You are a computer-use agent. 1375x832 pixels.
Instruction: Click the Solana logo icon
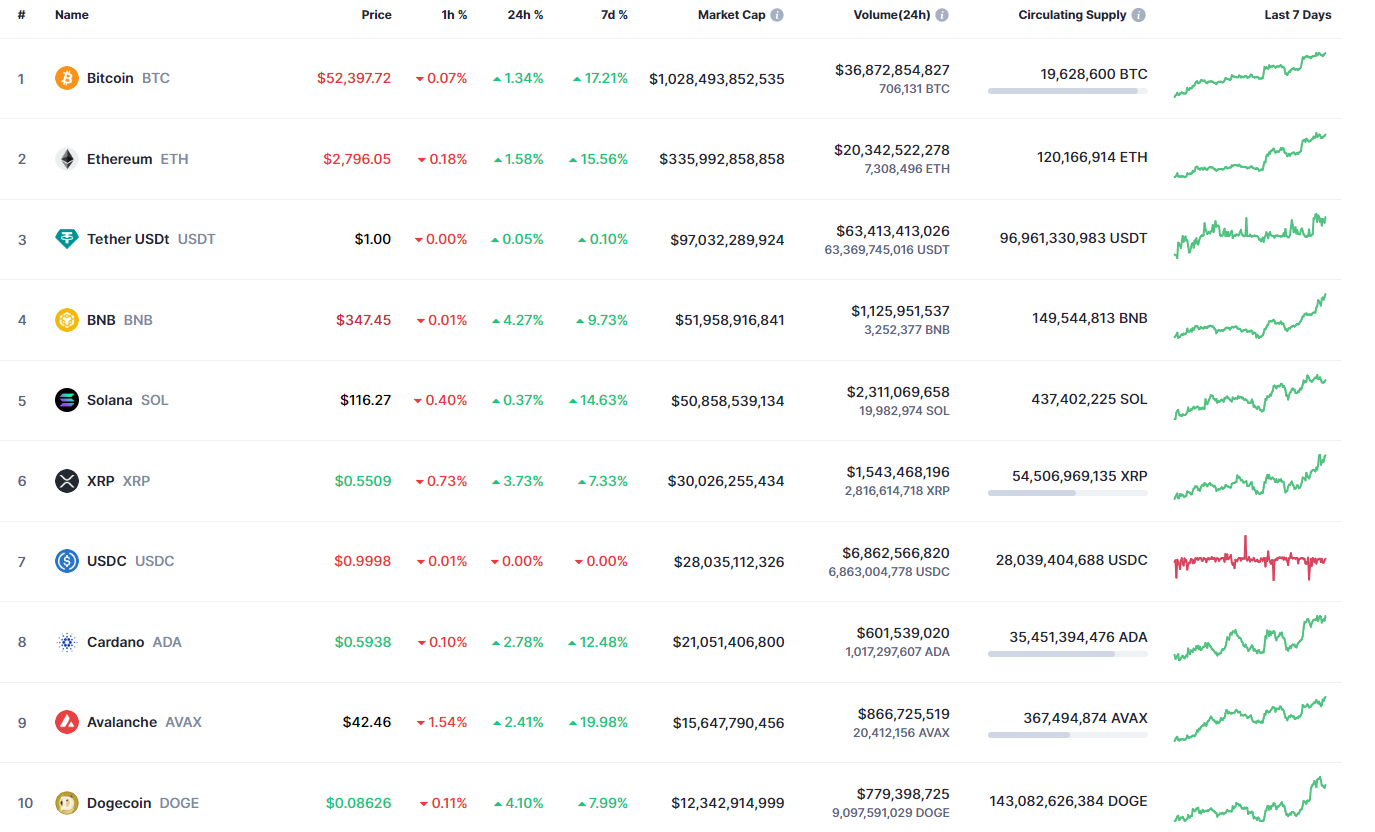67,400
